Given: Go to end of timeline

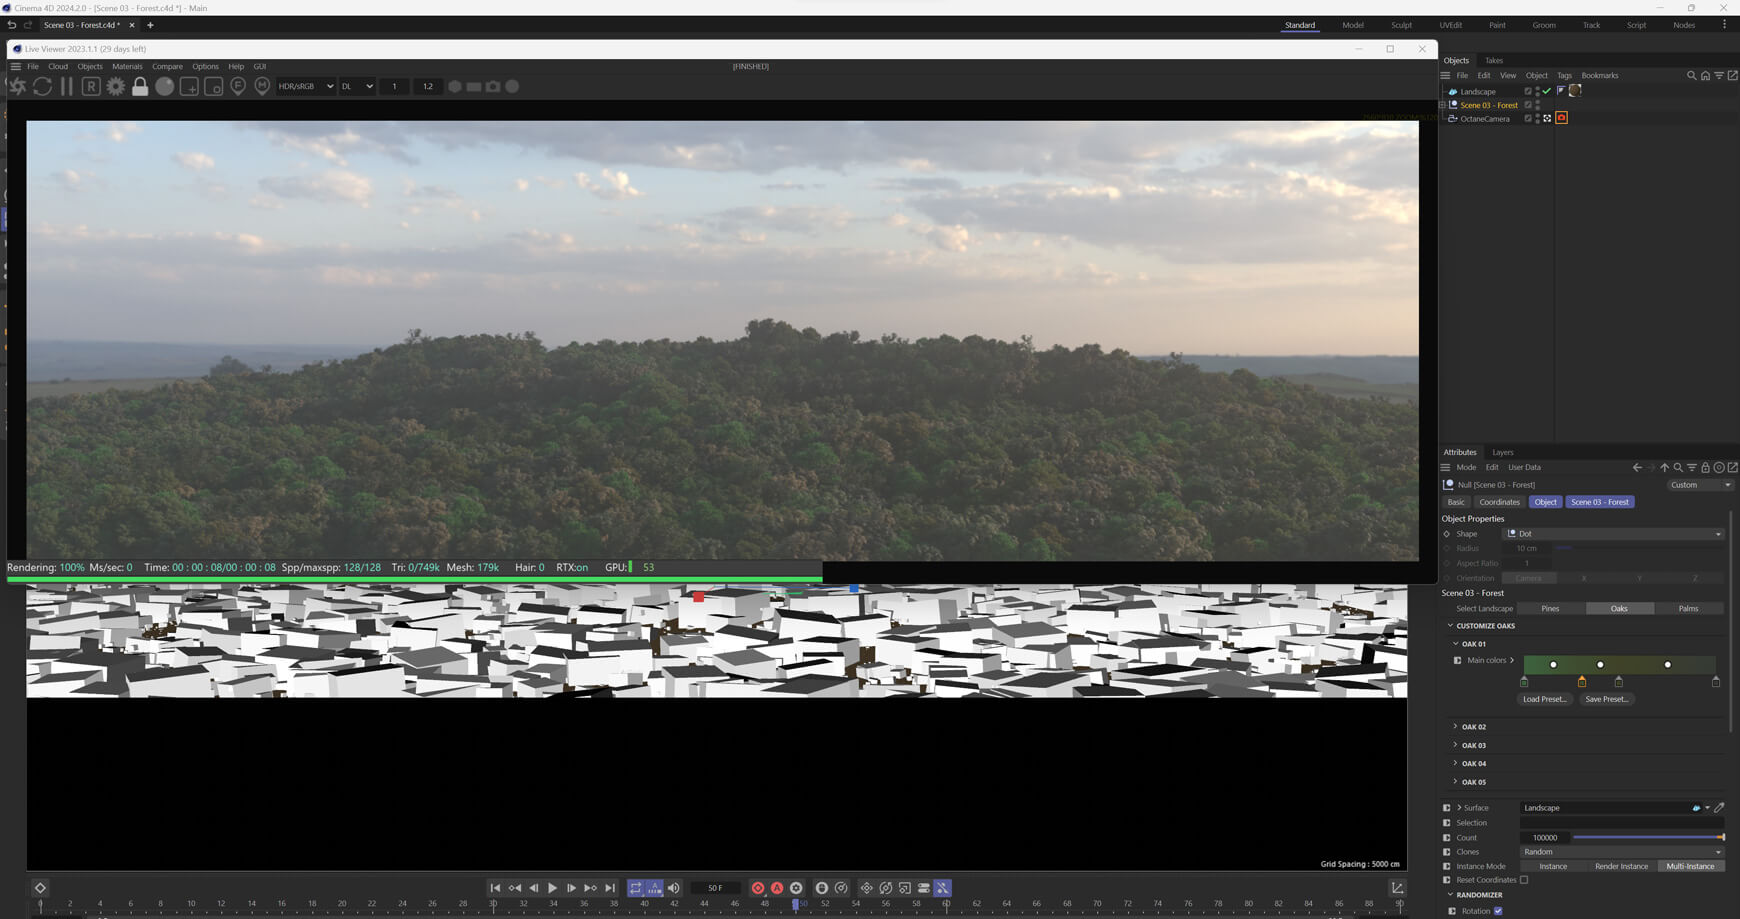Looking at the screenshot, I should click(610, 888).
